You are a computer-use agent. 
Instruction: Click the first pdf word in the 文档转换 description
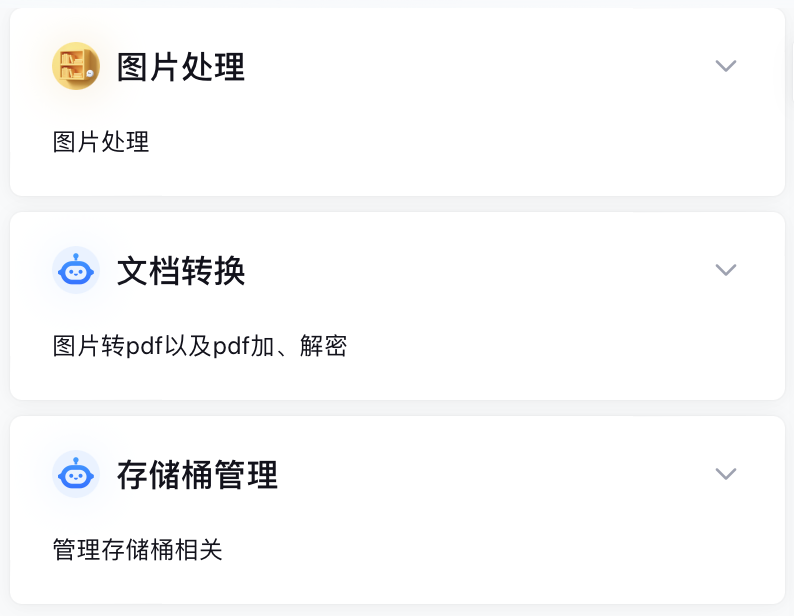144,346
